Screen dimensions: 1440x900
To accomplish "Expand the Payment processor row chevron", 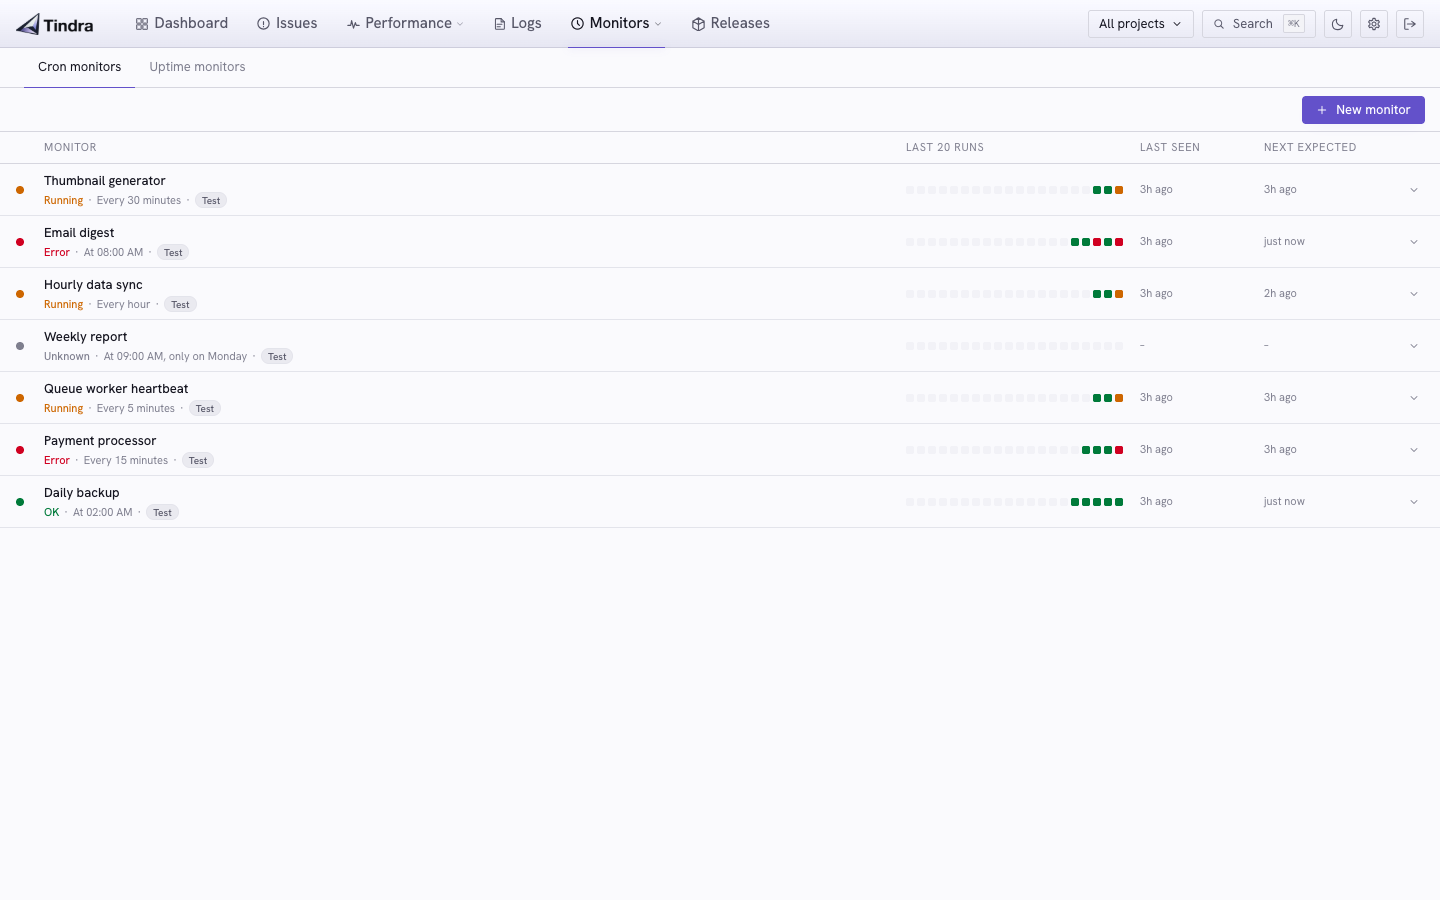I will click(1414, 450).
